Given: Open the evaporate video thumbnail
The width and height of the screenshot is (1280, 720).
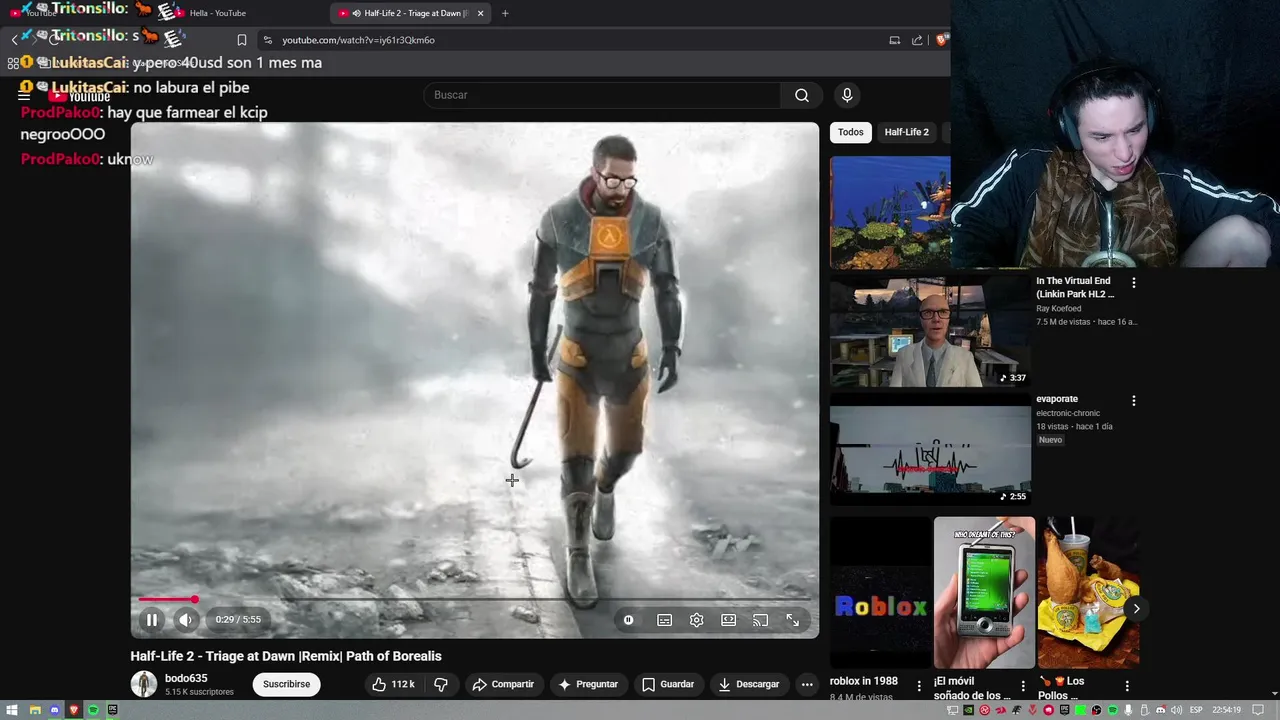Looking at the screenshot, I should (930, 449).
